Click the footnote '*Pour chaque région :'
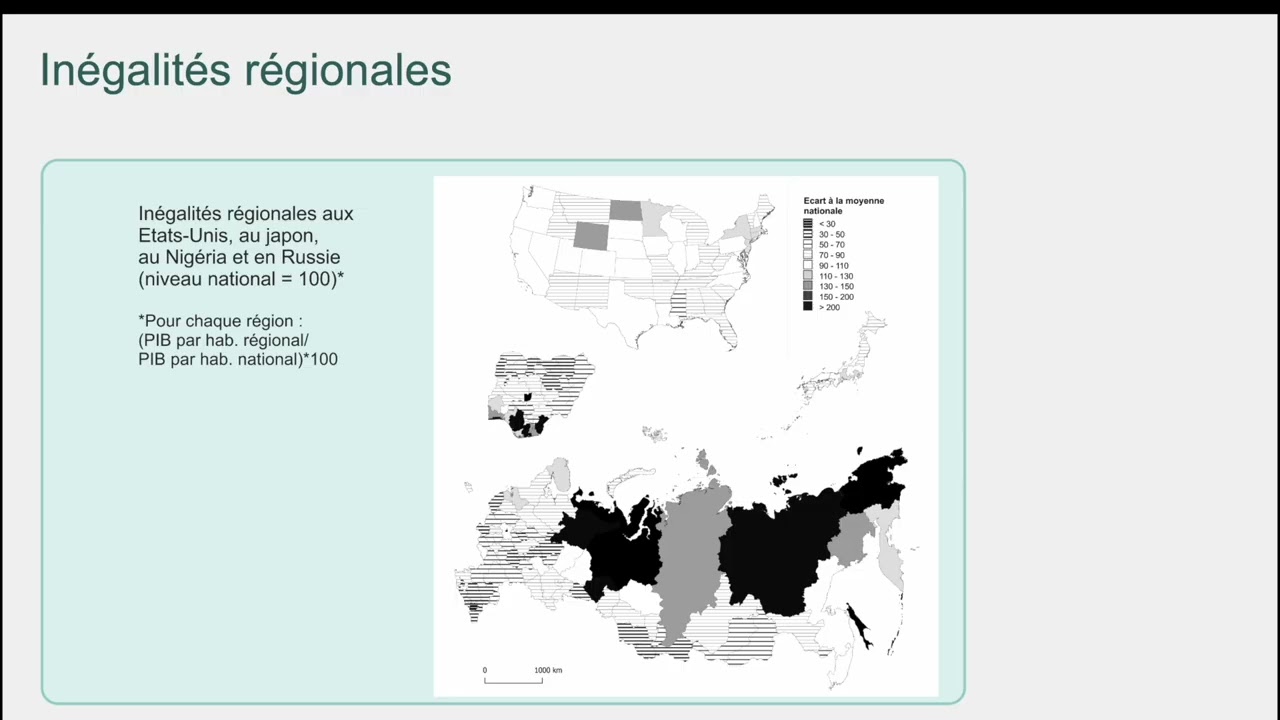Image resolution: width=1280 pixels, height=720 pixels. coord(220,321)
